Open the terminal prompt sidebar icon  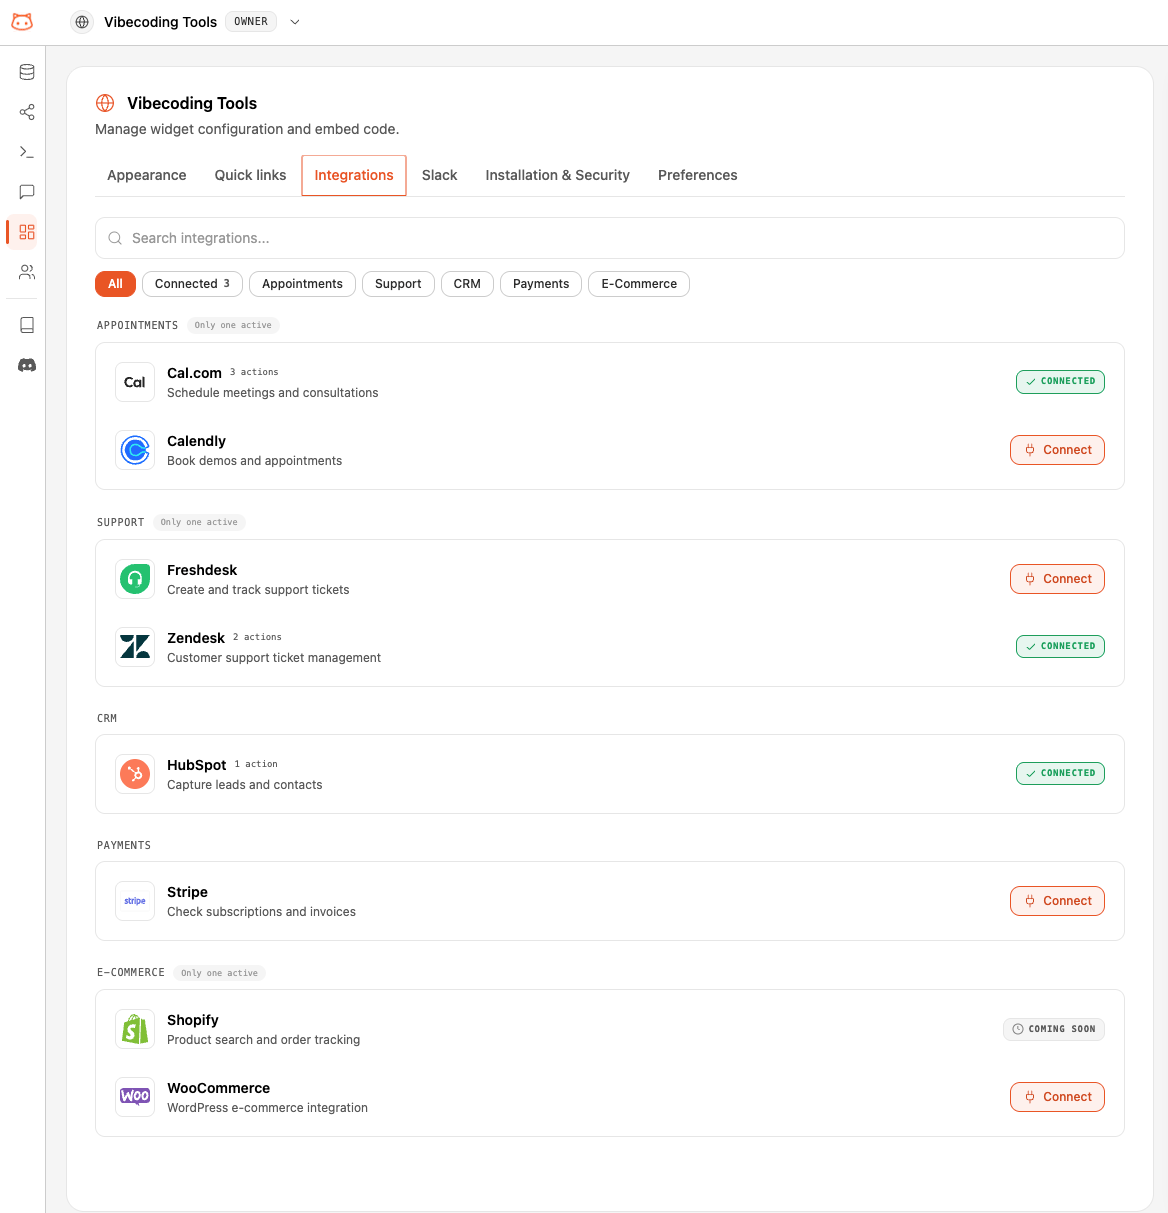[27, 152]
